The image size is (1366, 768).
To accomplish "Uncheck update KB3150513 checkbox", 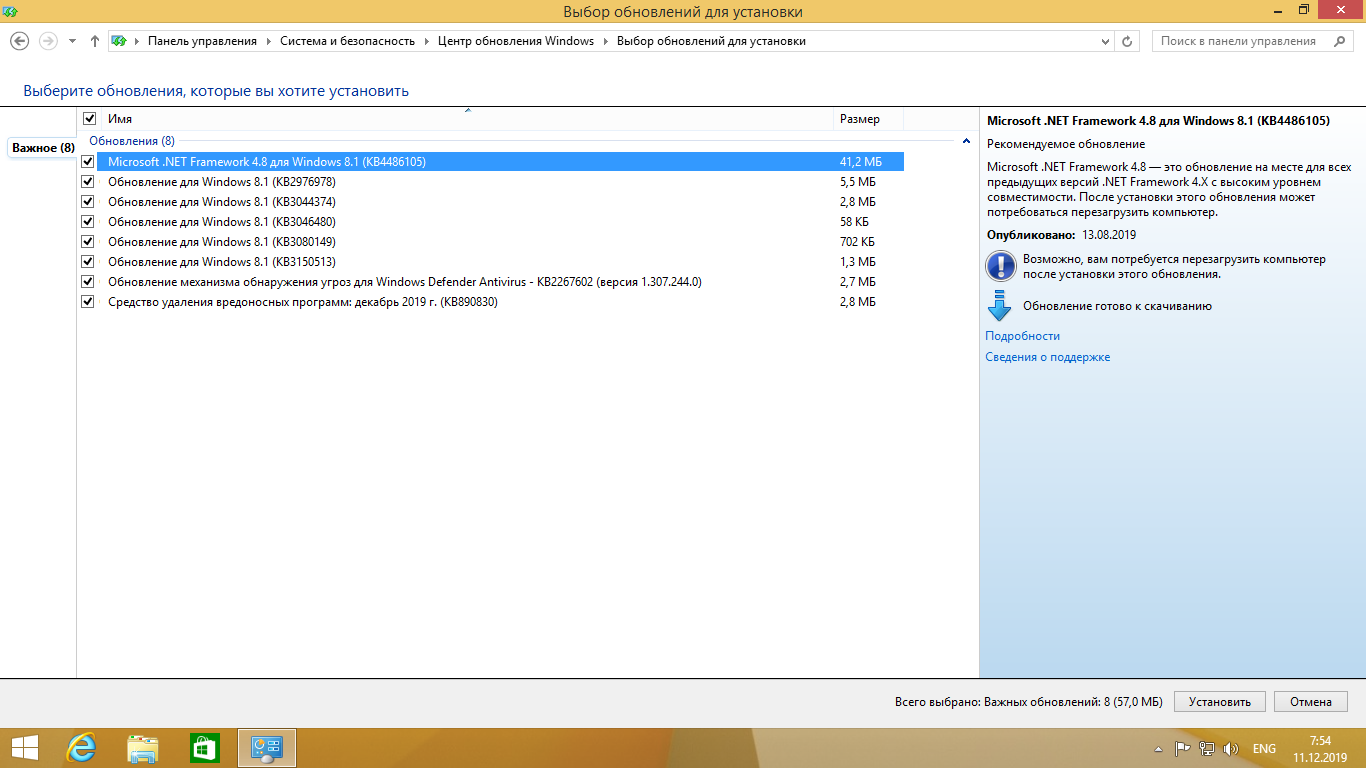I will (88, 261).
